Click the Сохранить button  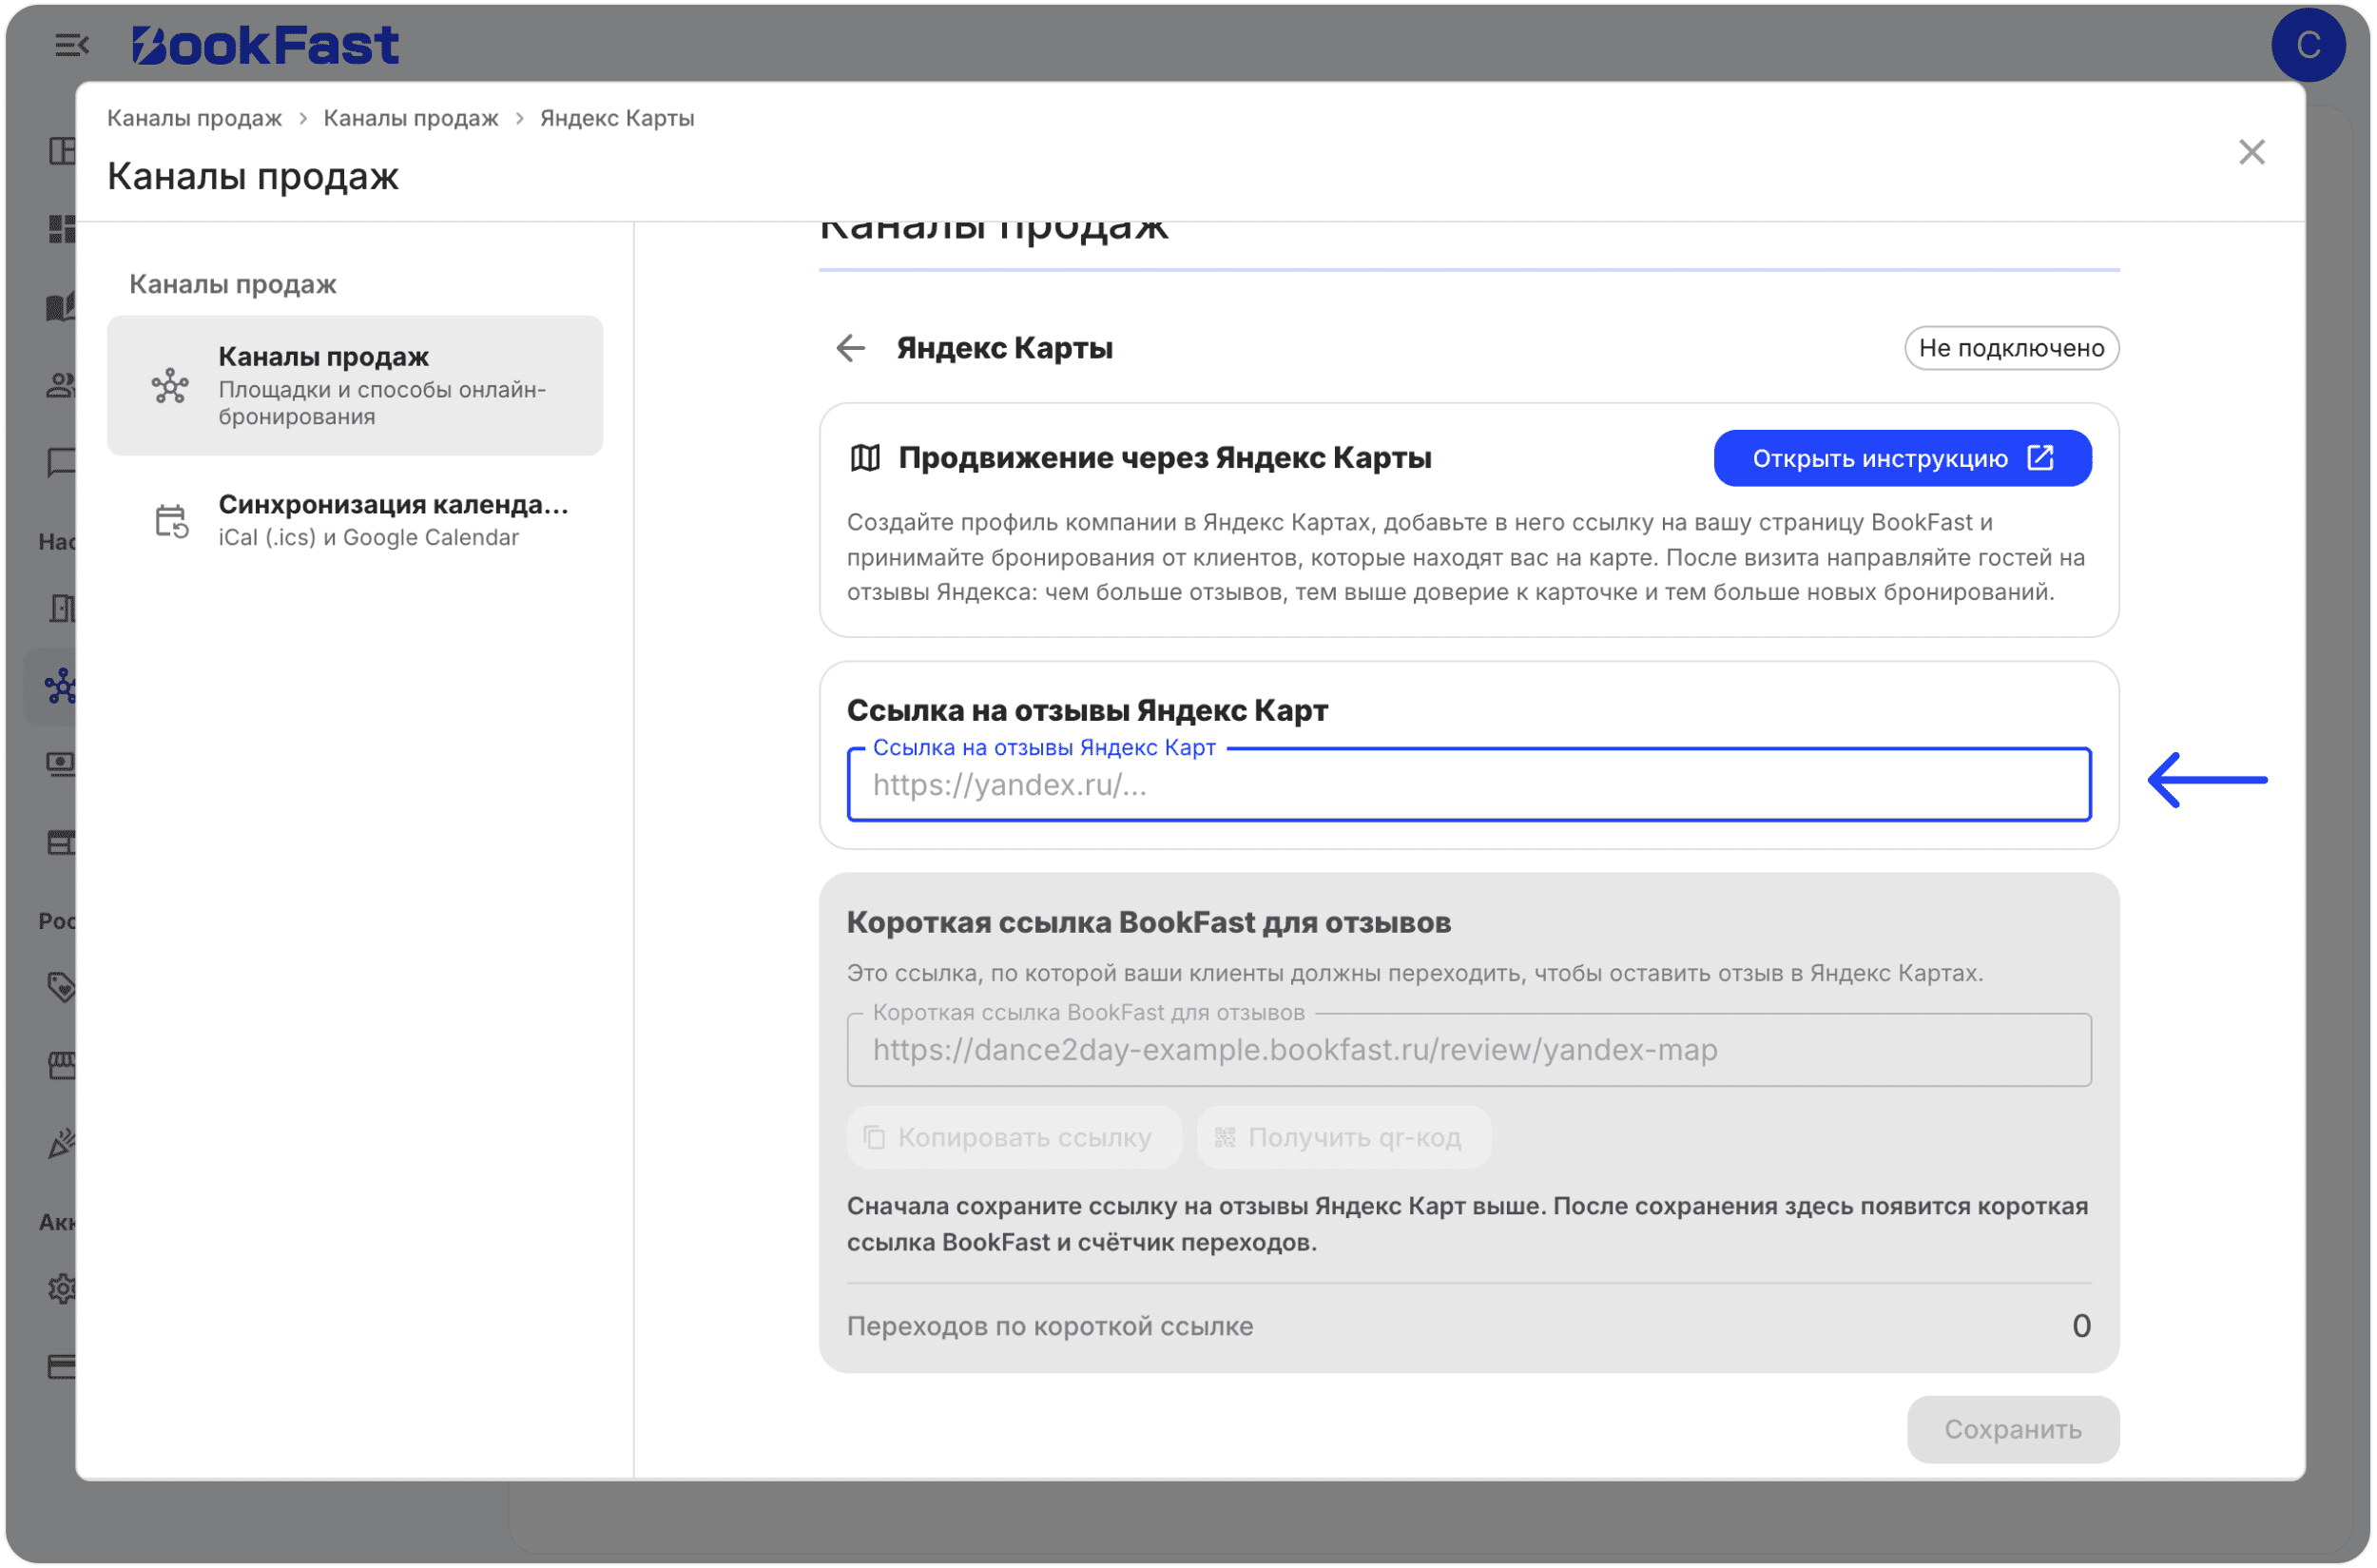[2012, 1429]
